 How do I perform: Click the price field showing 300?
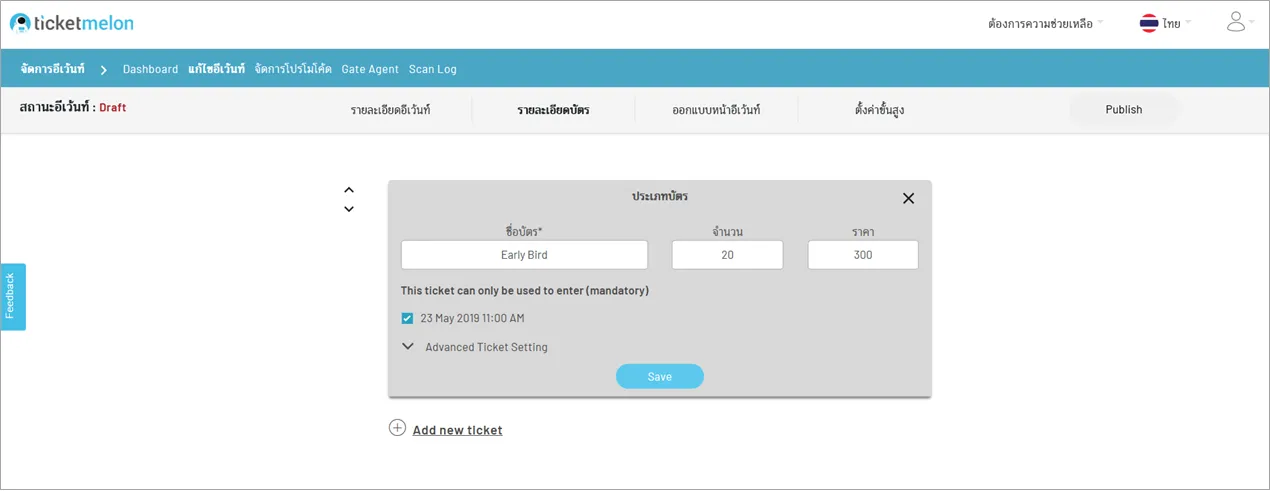click(x=863, y=255)
